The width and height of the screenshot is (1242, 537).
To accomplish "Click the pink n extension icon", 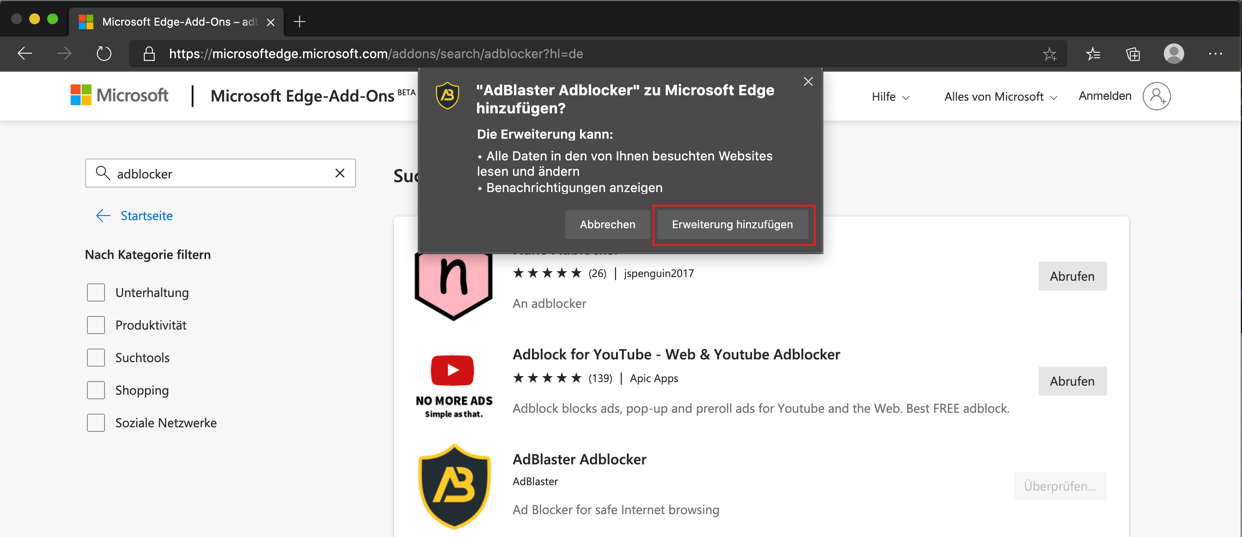I will [453, 285].
